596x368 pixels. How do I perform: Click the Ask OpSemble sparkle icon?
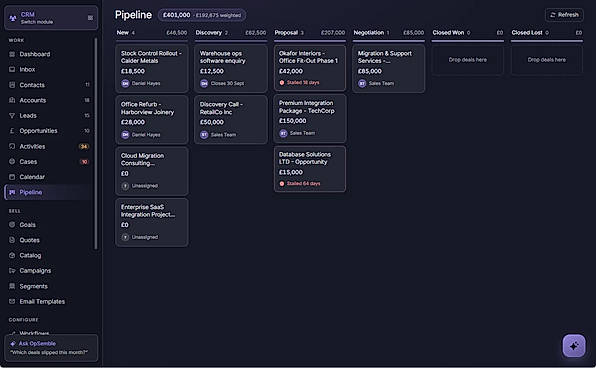pyautogui.click(x=13, y=343)
